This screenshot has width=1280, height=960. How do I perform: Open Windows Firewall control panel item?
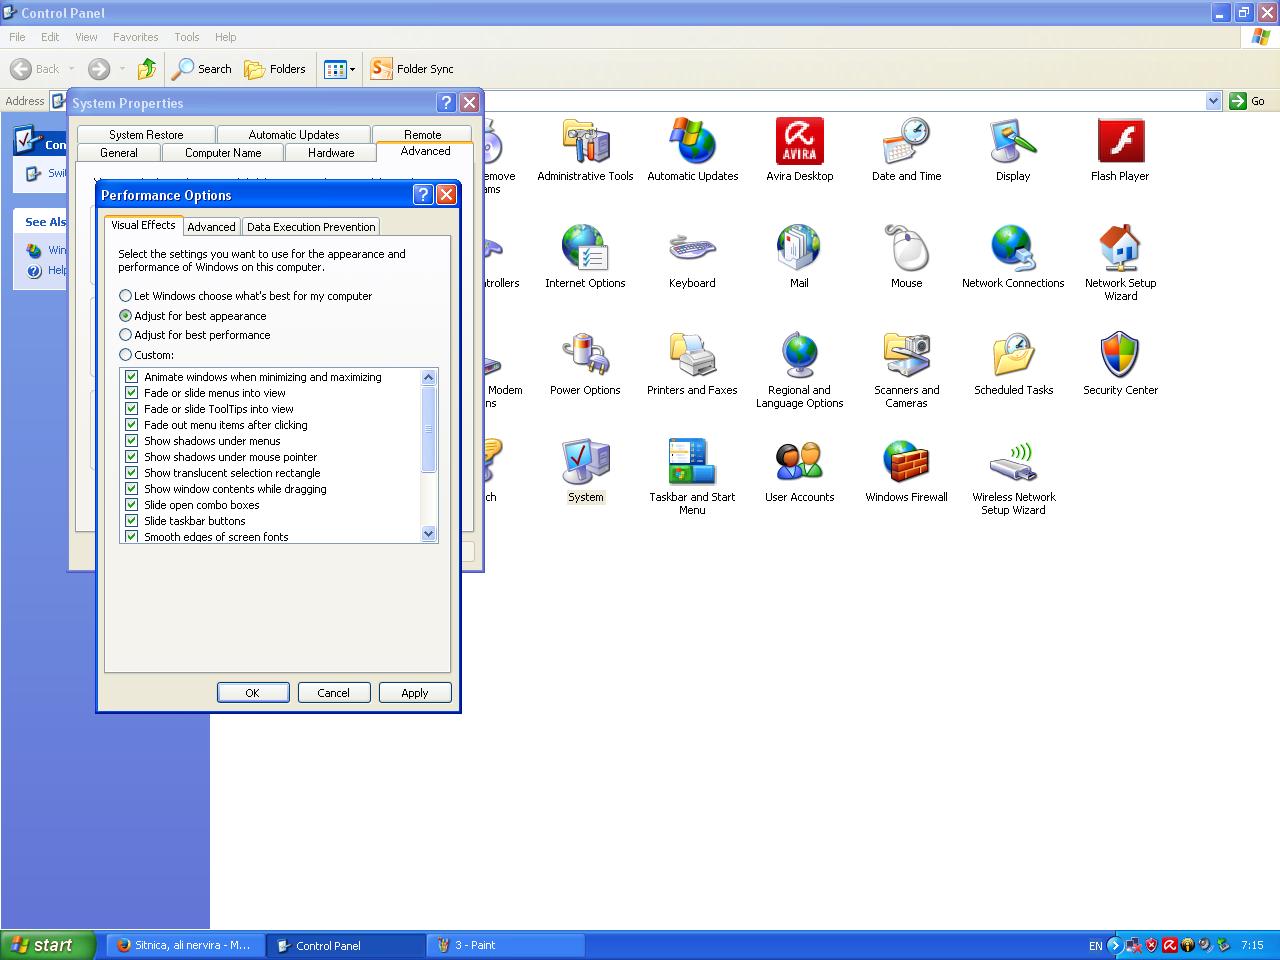point(906,463)
